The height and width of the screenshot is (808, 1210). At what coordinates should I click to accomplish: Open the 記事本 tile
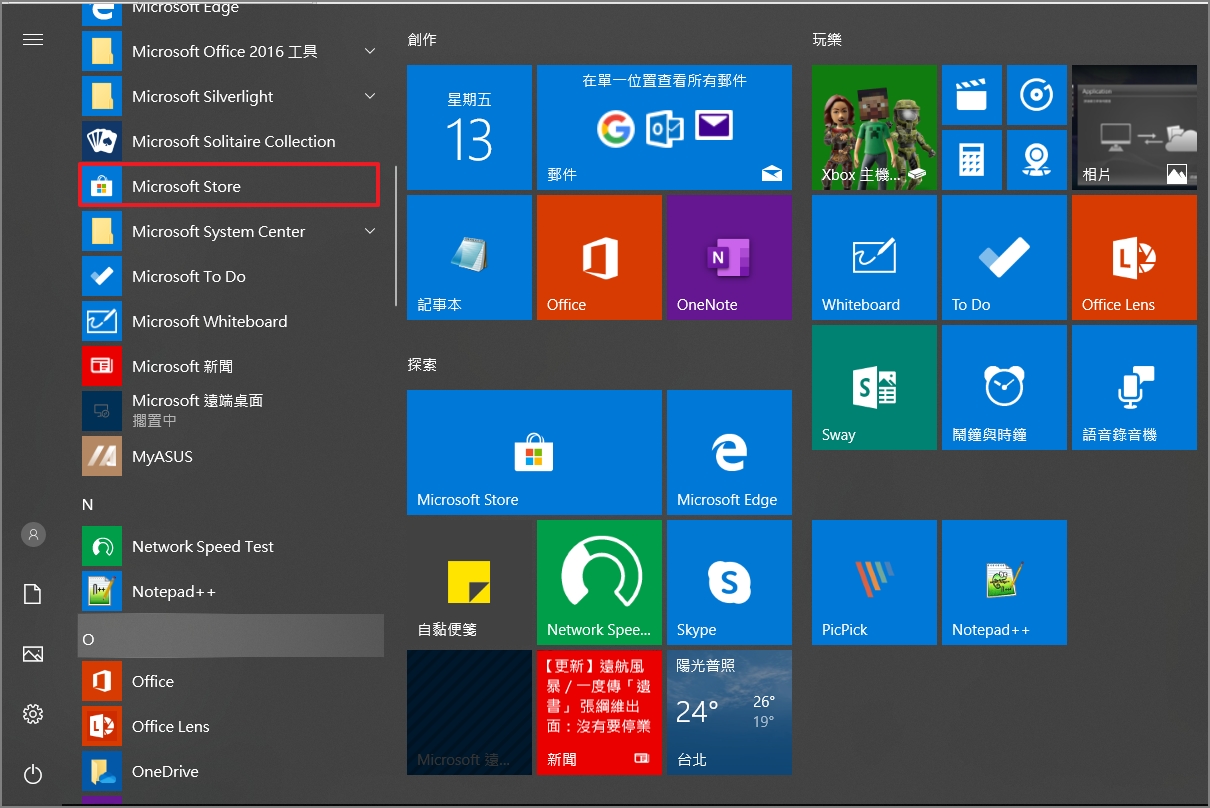[x=469, y=257]
